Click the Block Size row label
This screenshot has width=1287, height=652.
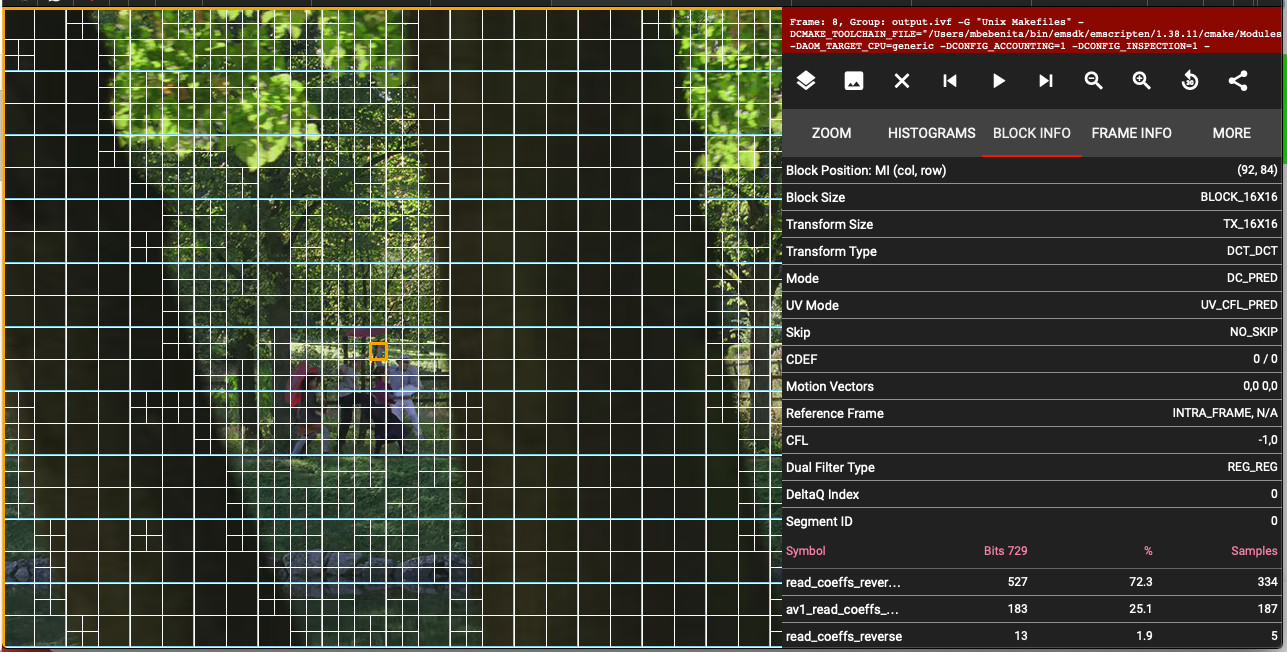coord(815,198)
